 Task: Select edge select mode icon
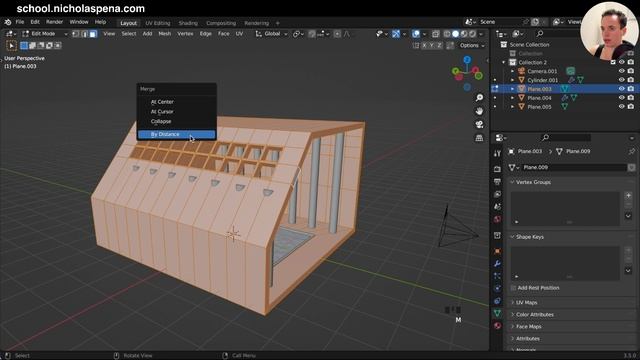pyautogui.click(x=84, y=34)
